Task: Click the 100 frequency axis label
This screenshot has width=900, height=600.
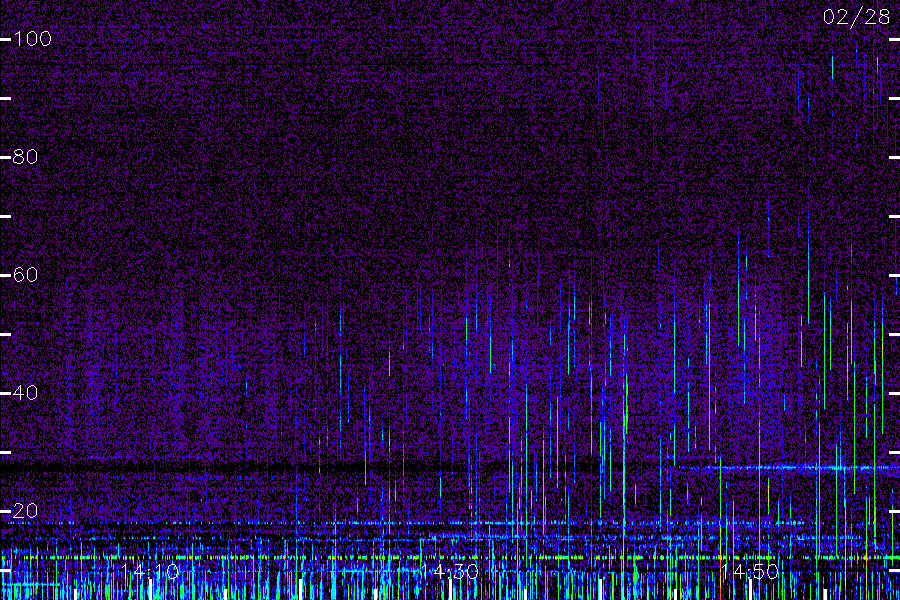Action: pos(32,39)
